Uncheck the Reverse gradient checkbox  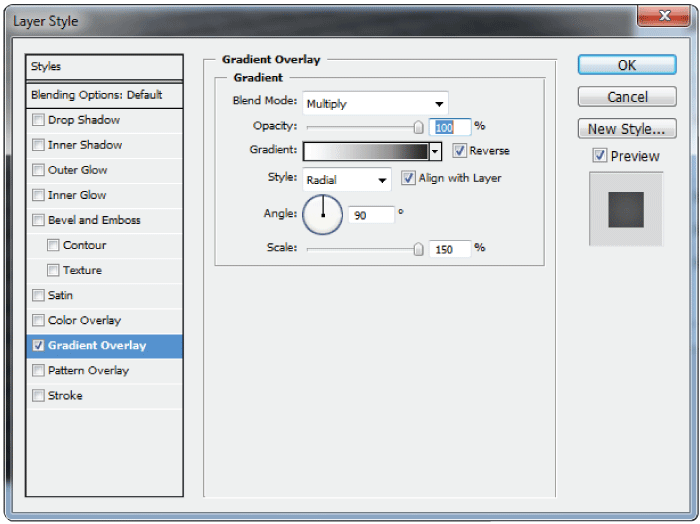(459, 150)
